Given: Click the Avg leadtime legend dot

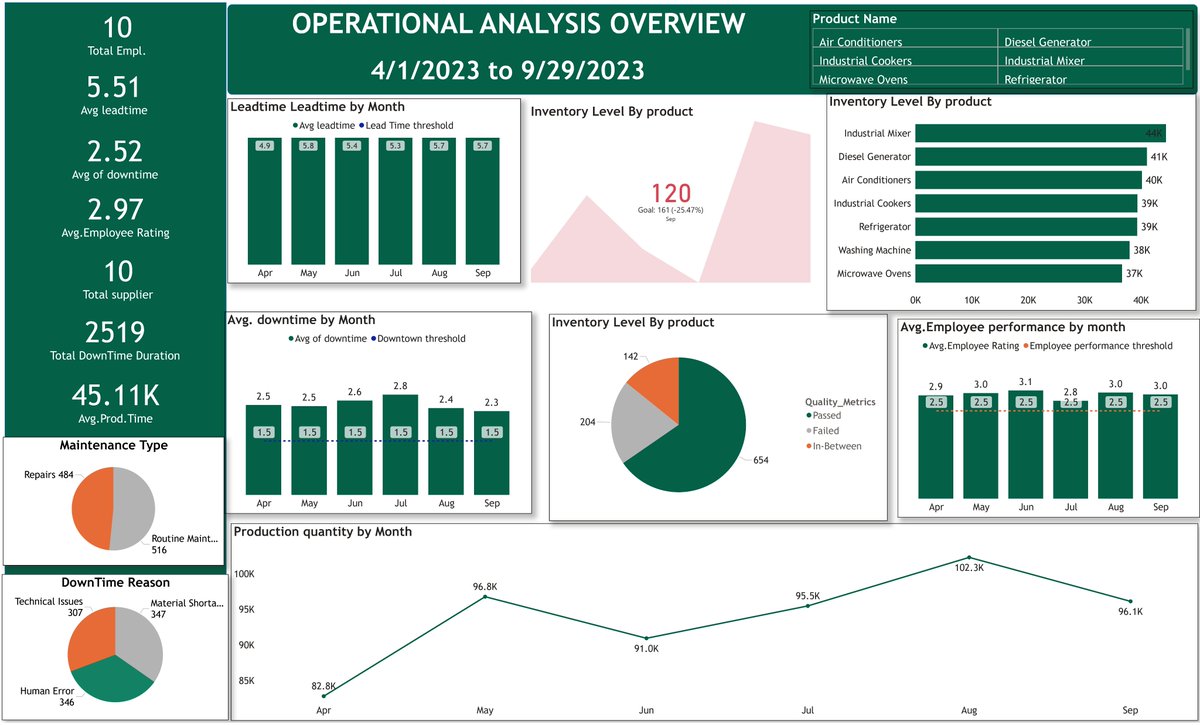Looking at the screenshot, I should (x=295, y=125).
